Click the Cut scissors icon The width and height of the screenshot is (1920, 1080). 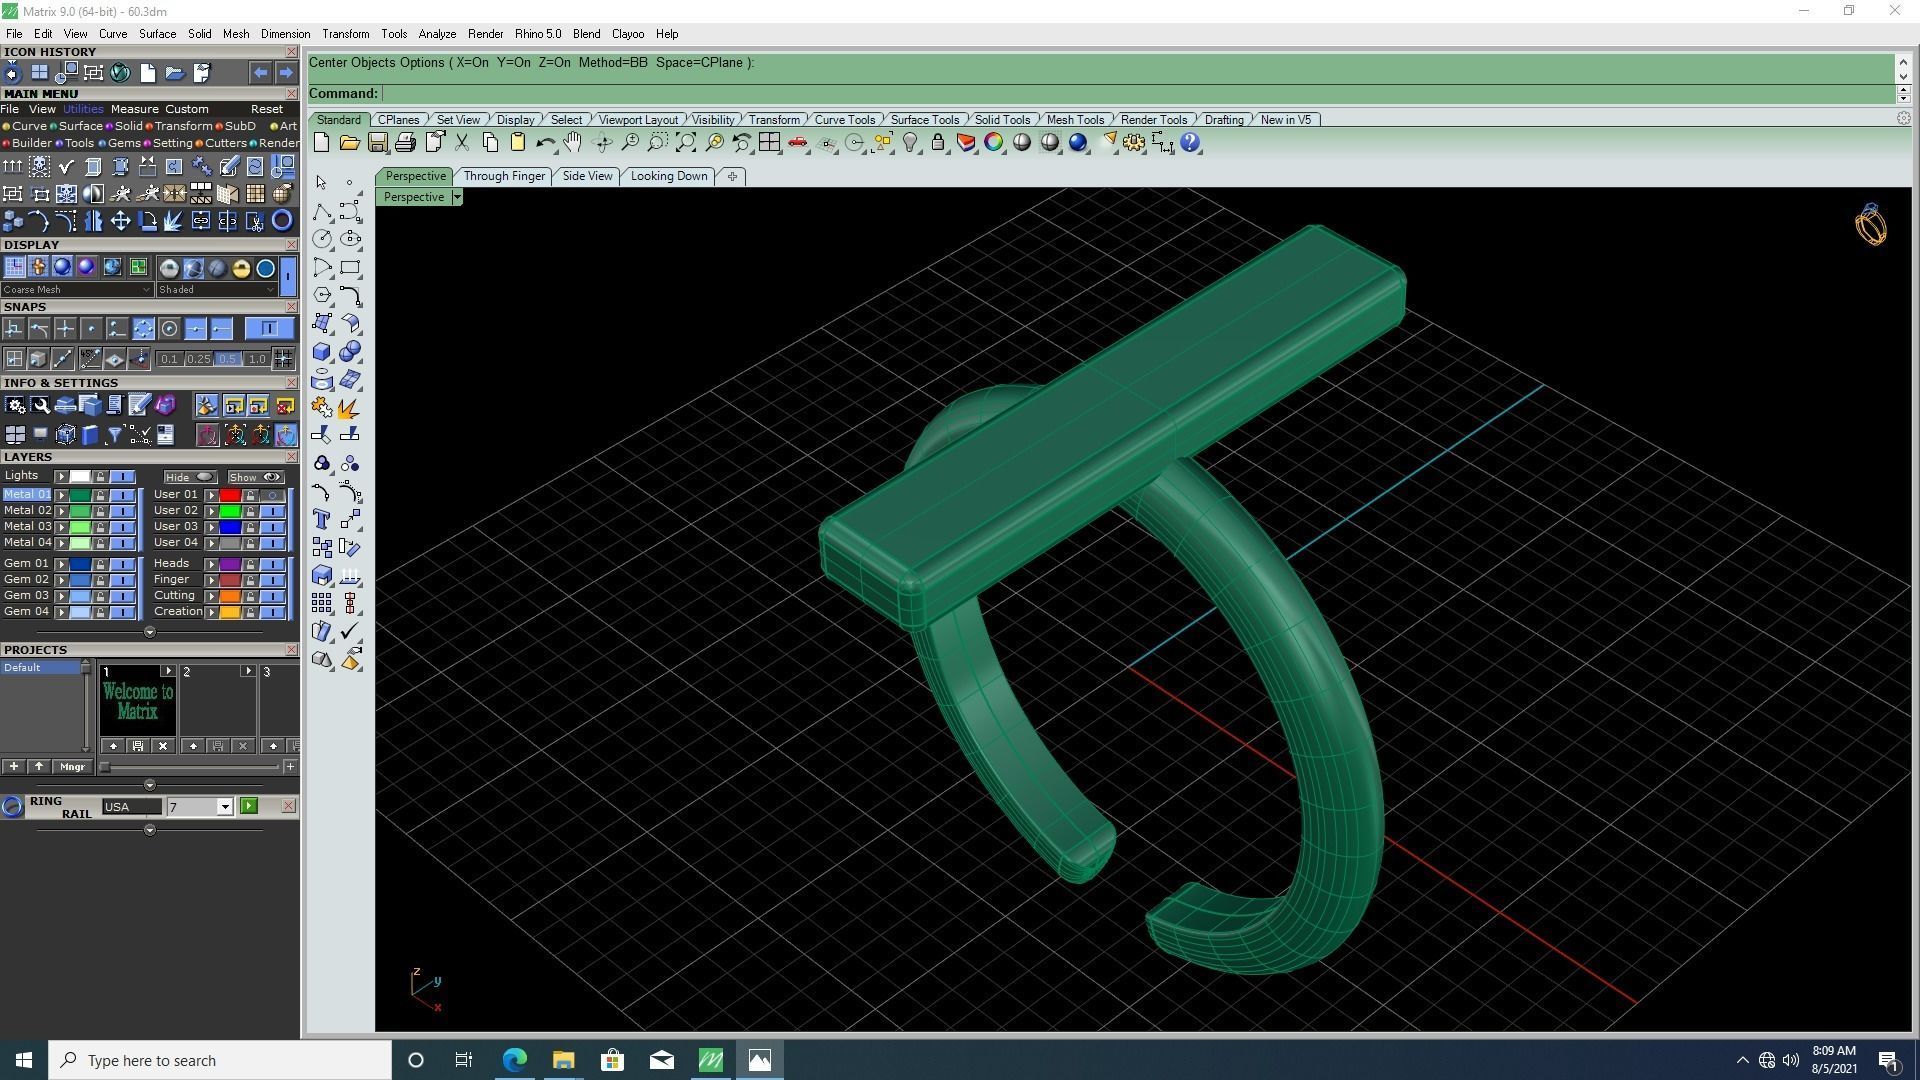coord(462,143)
